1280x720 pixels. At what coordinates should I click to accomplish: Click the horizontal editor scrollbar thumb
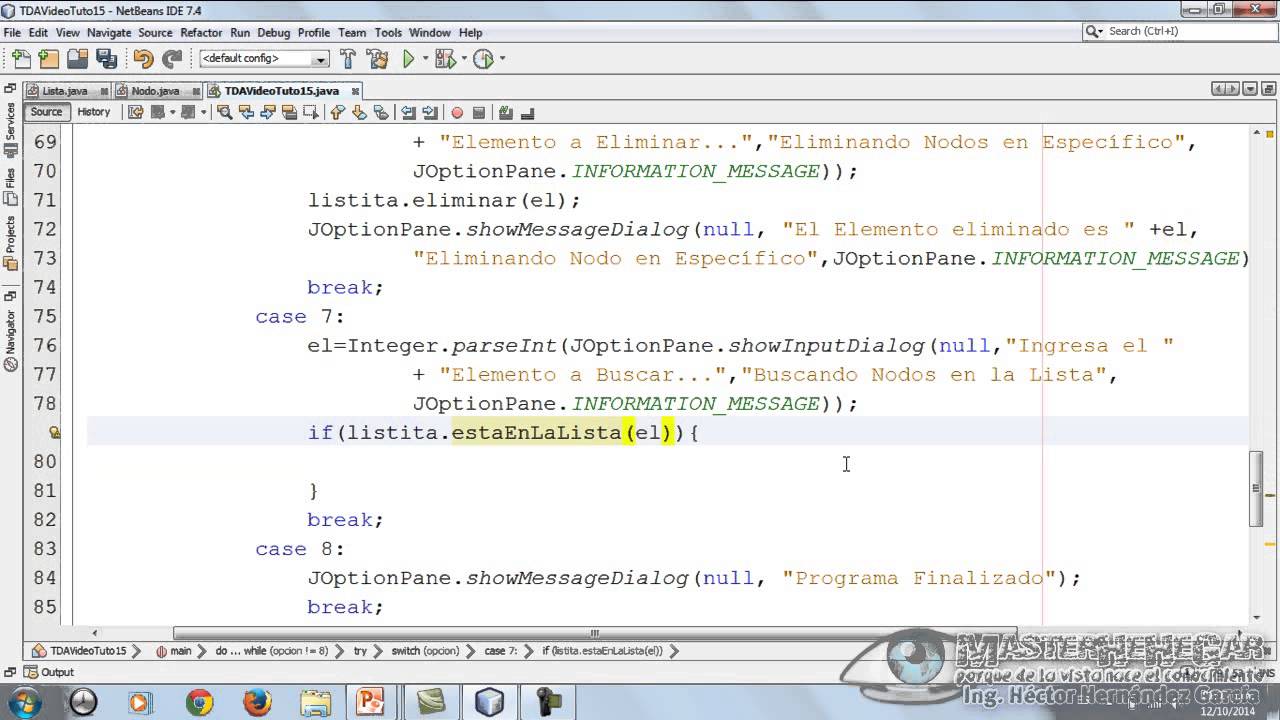click(x=594, y=633)
